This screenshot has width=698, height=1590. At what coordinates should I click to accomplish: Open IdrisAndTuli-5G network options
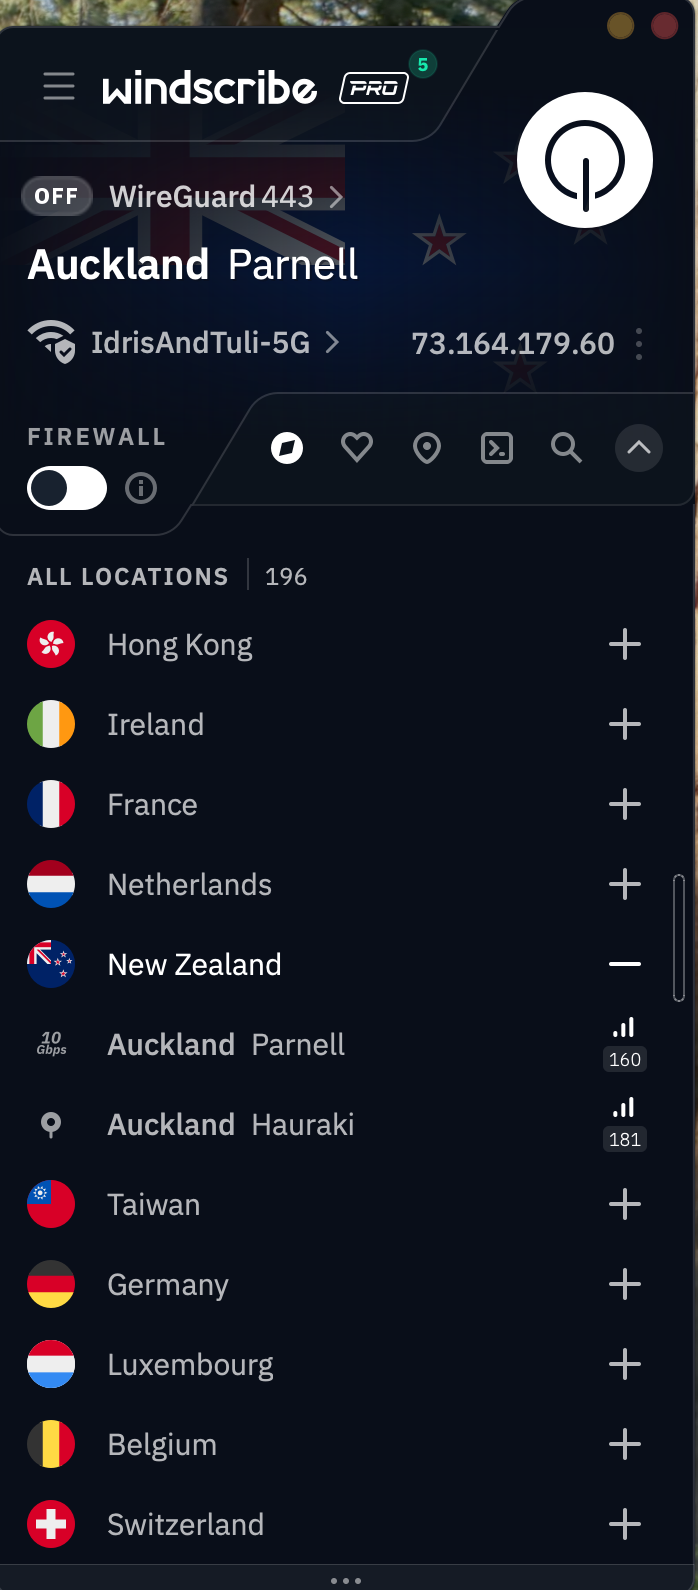point(200,343)
